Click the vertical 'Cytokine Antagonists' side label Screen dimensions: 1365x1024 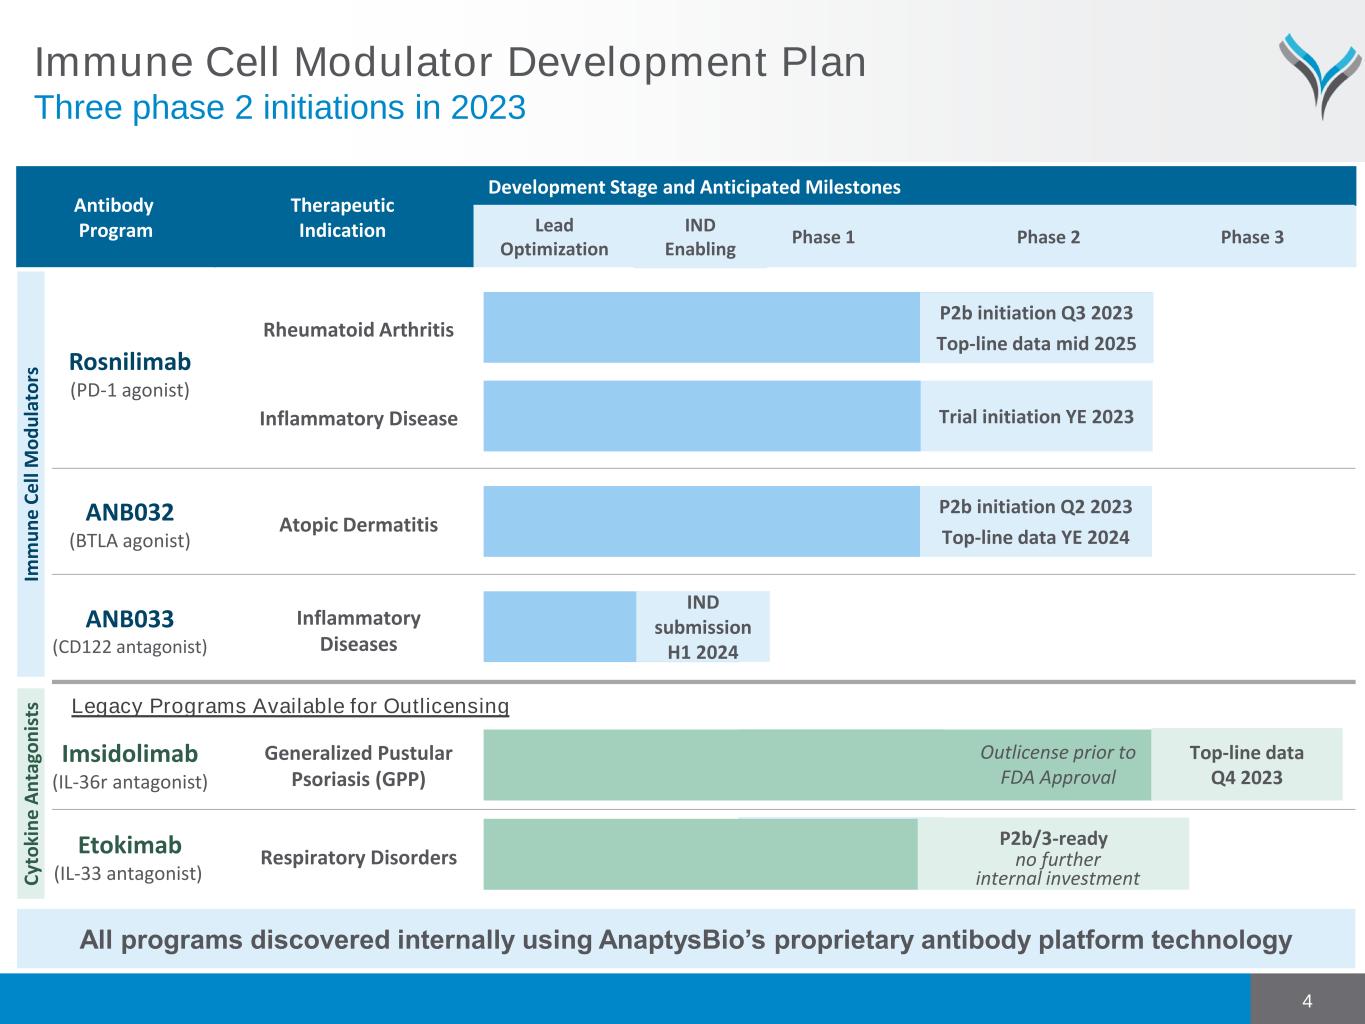click(x=31, y=793)
